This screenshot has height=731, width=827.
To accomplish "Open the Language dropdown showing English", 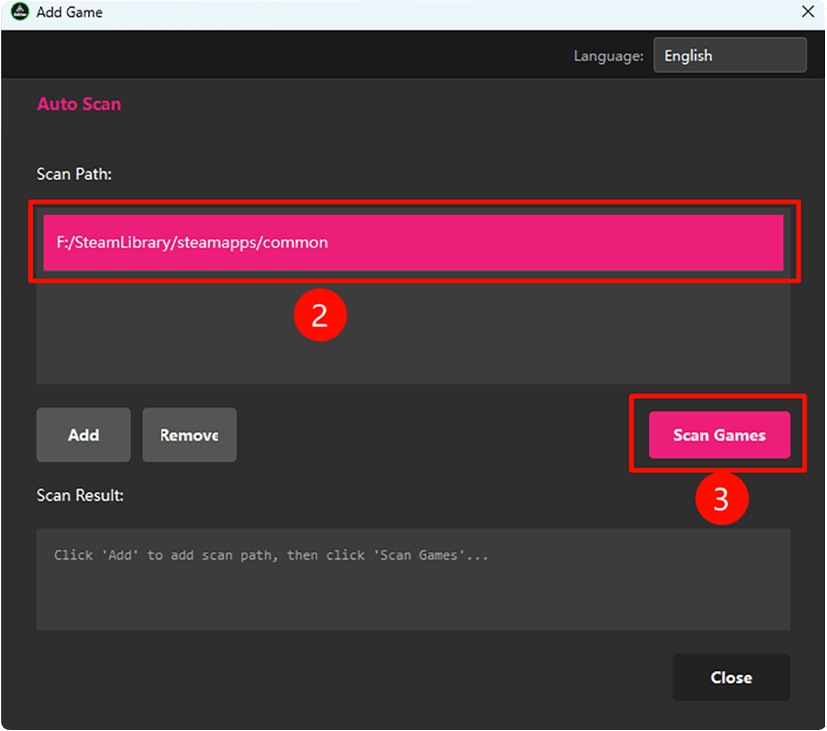I will [729, 56].
